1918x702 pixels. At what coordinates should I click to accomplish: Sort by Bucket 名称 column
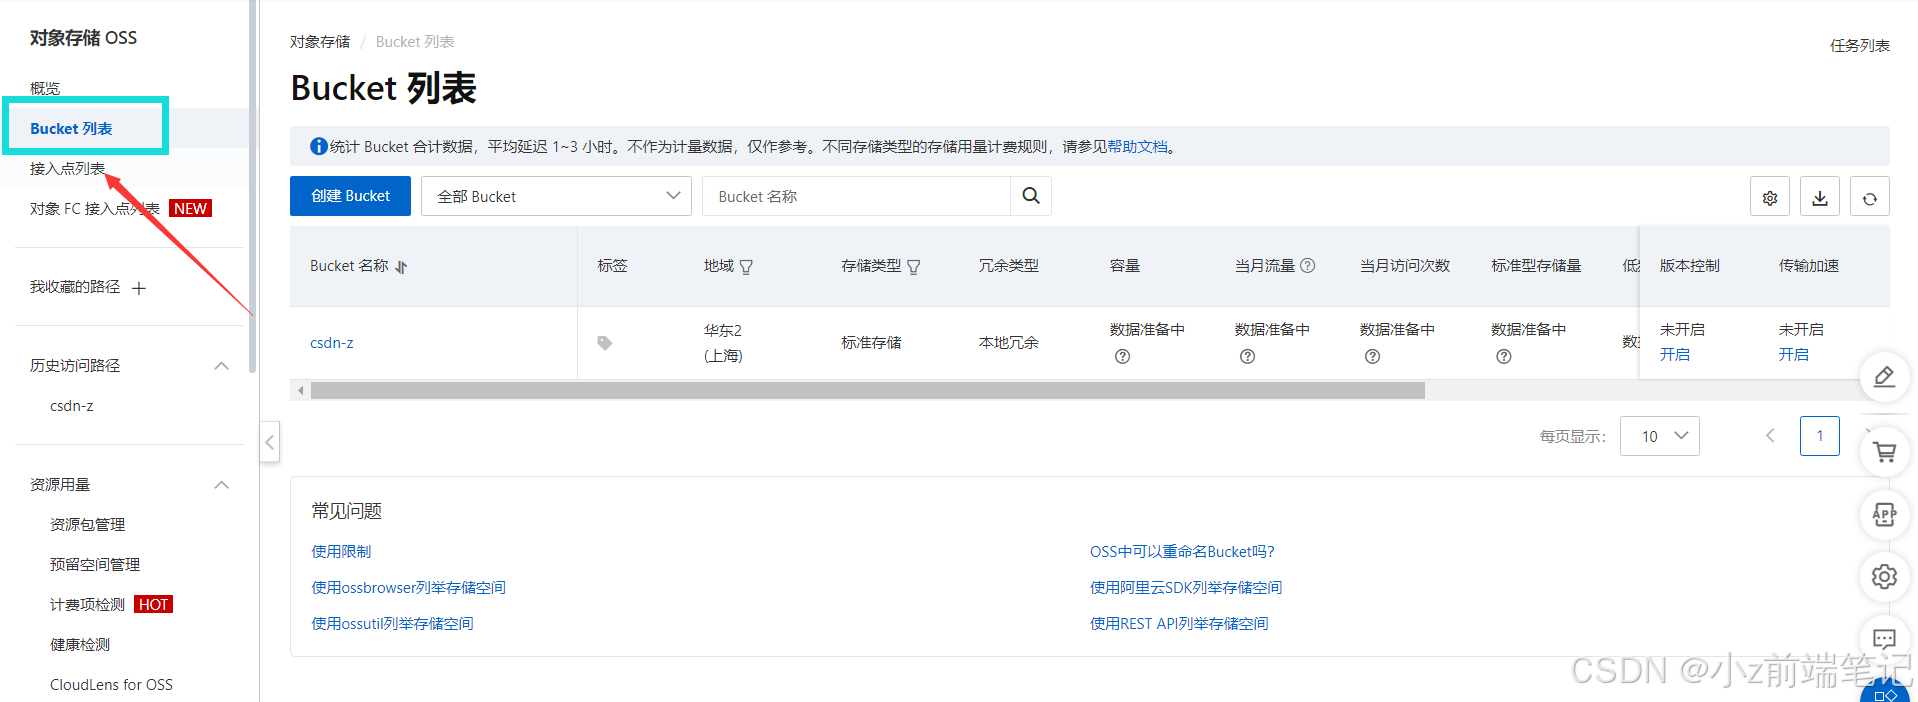click(401, 267)
